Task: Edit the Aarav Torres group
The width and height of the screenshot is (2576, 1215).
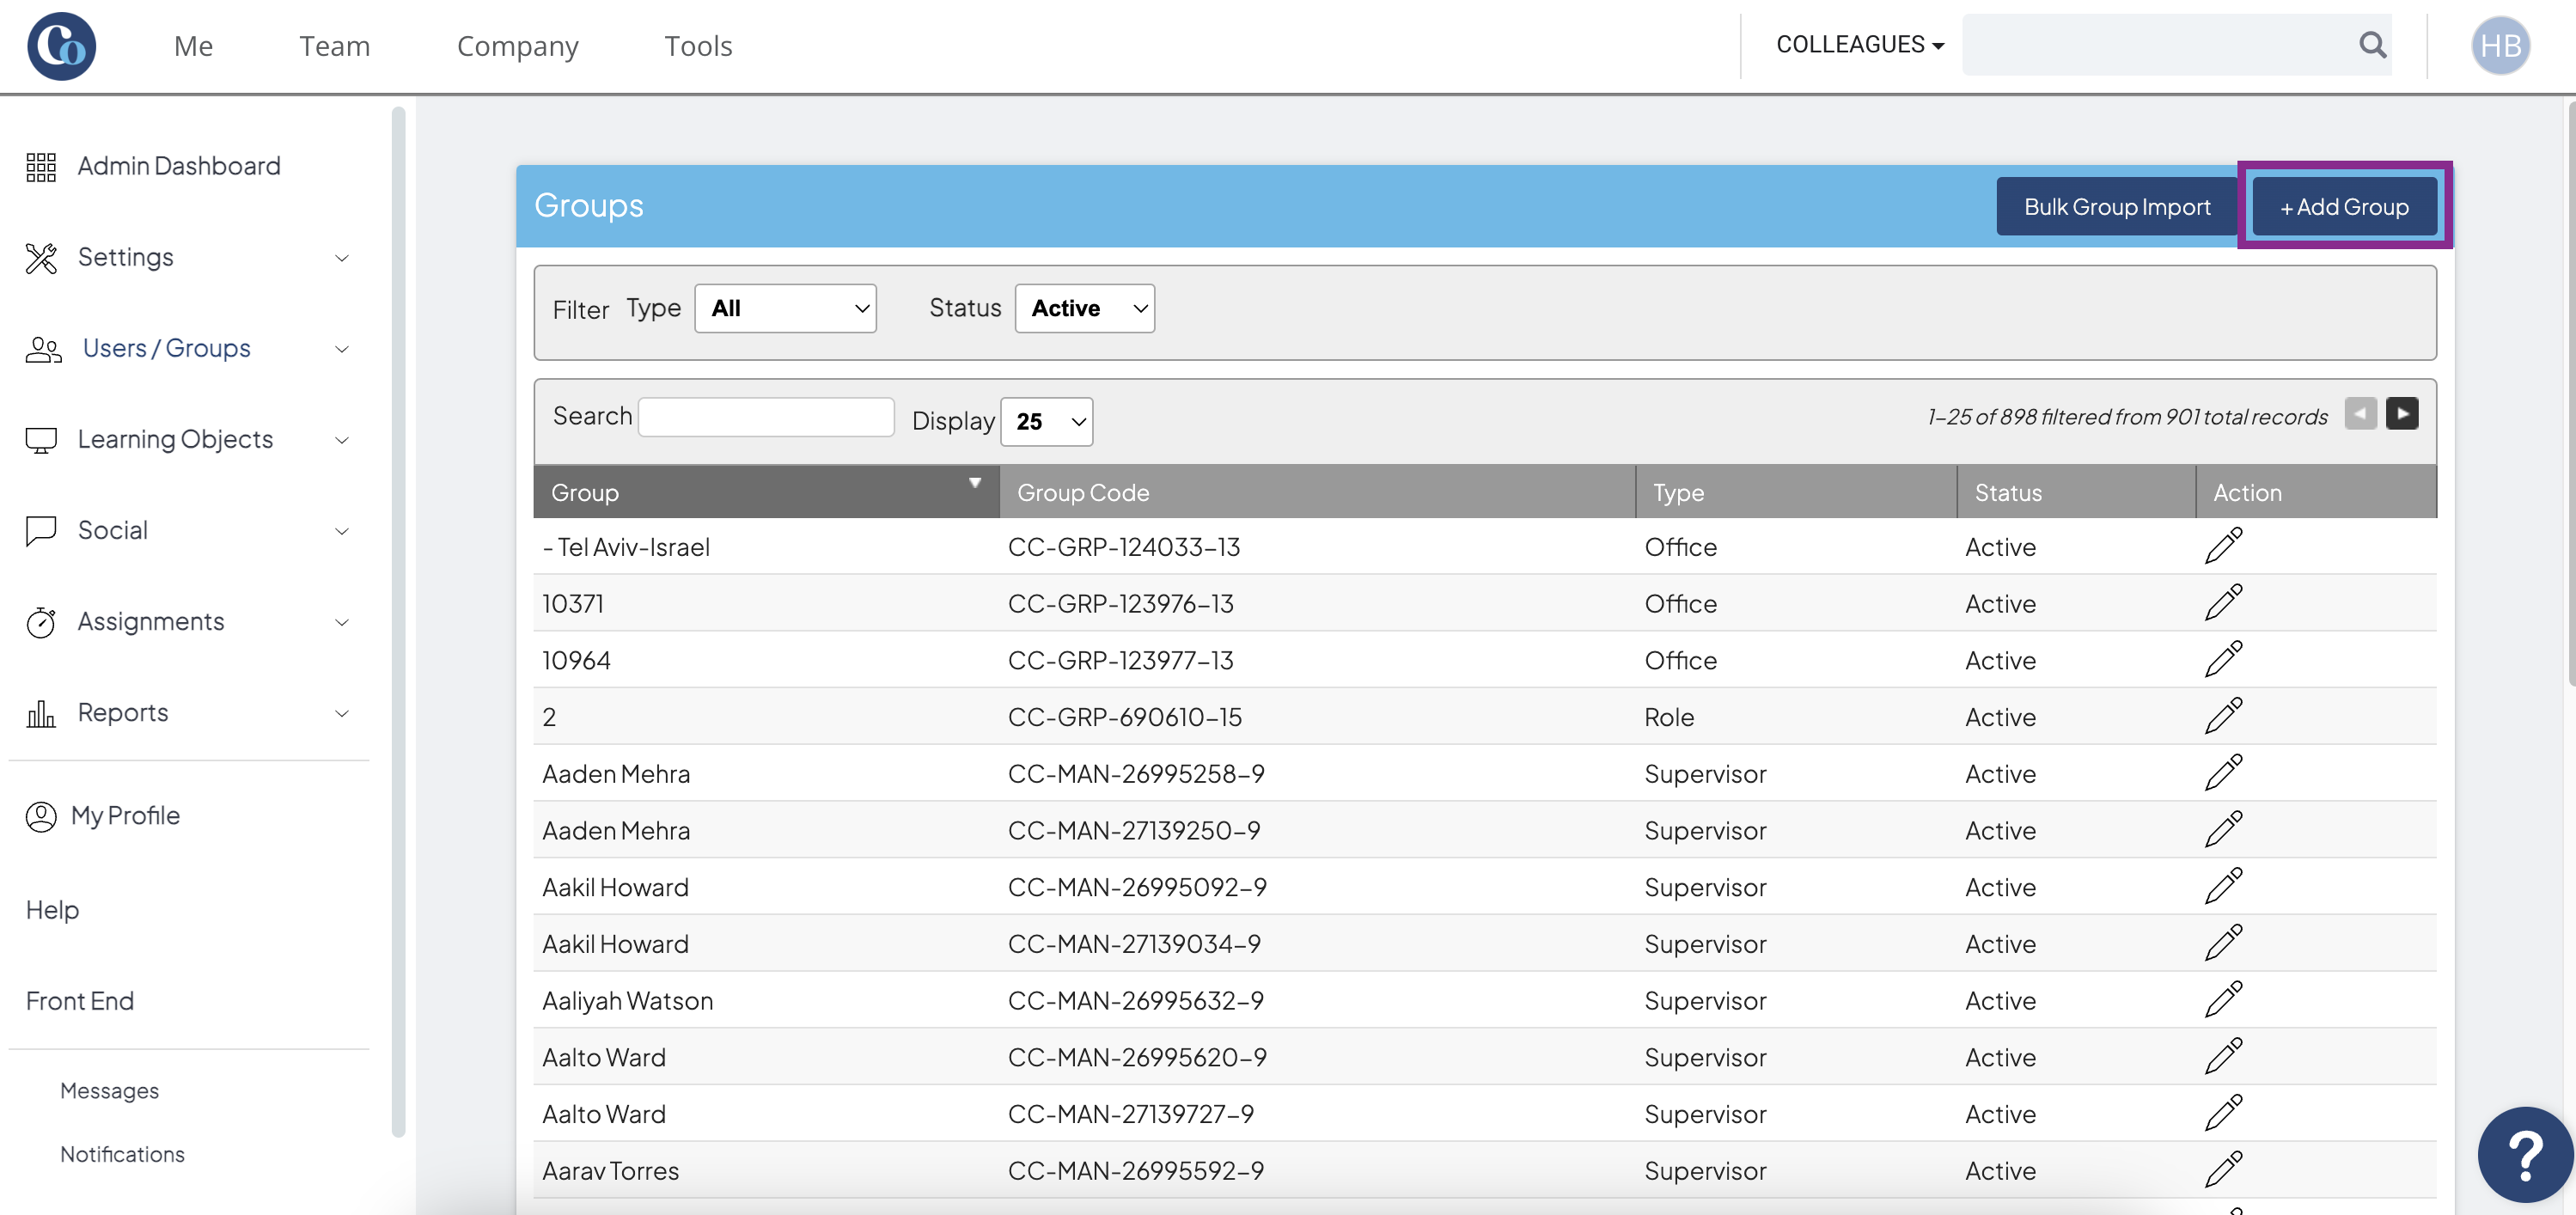Action: pos(2223,1170)
